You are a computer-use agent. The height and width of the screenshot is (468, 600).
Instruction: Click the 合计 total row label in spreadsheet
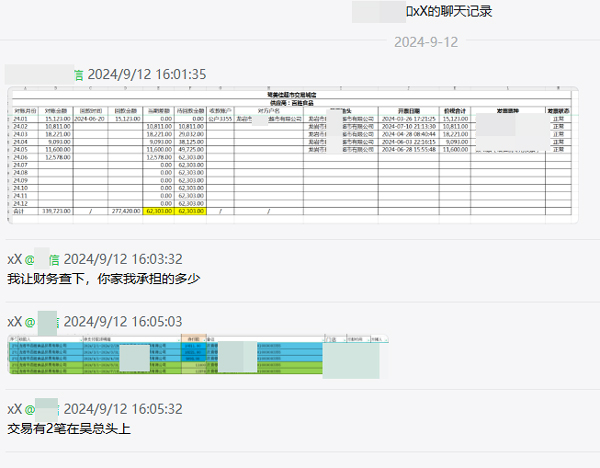22,212
